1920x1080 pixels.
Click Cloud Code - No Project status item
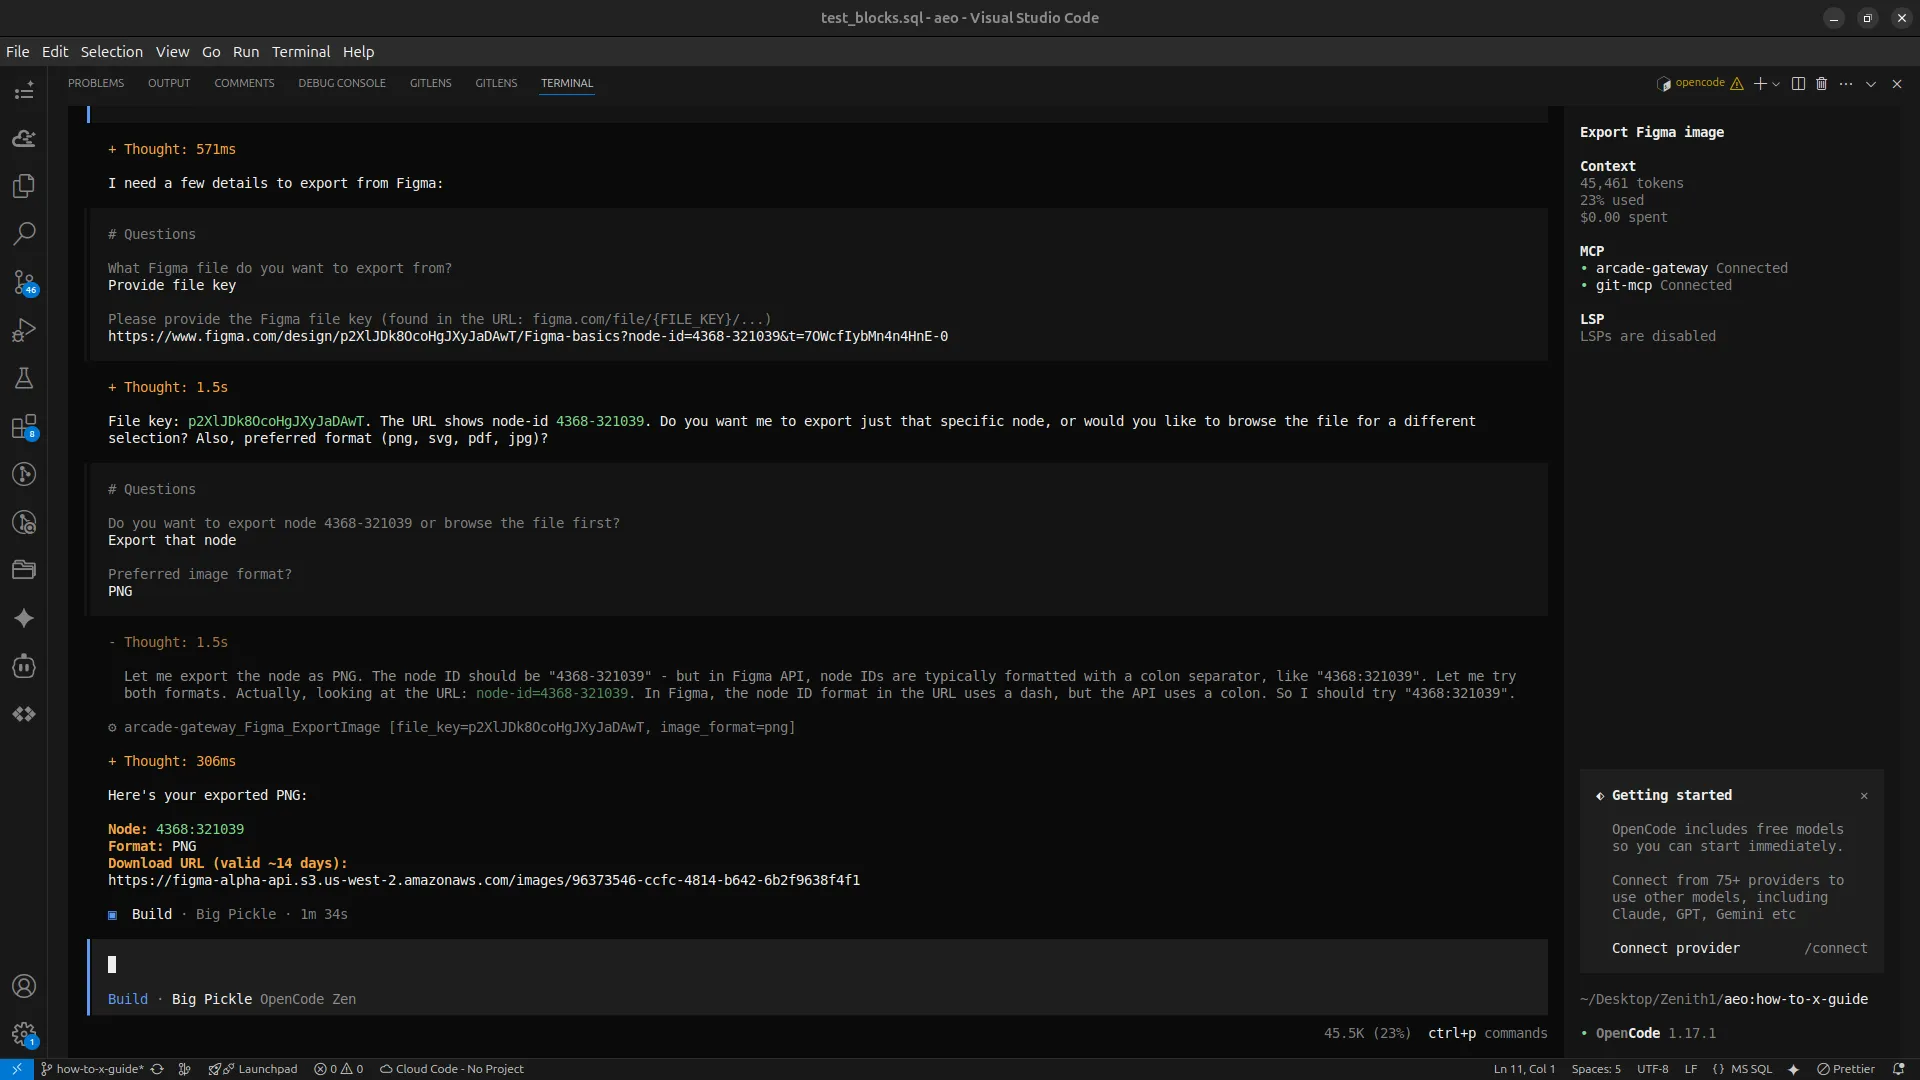(x=451, y=1069)
